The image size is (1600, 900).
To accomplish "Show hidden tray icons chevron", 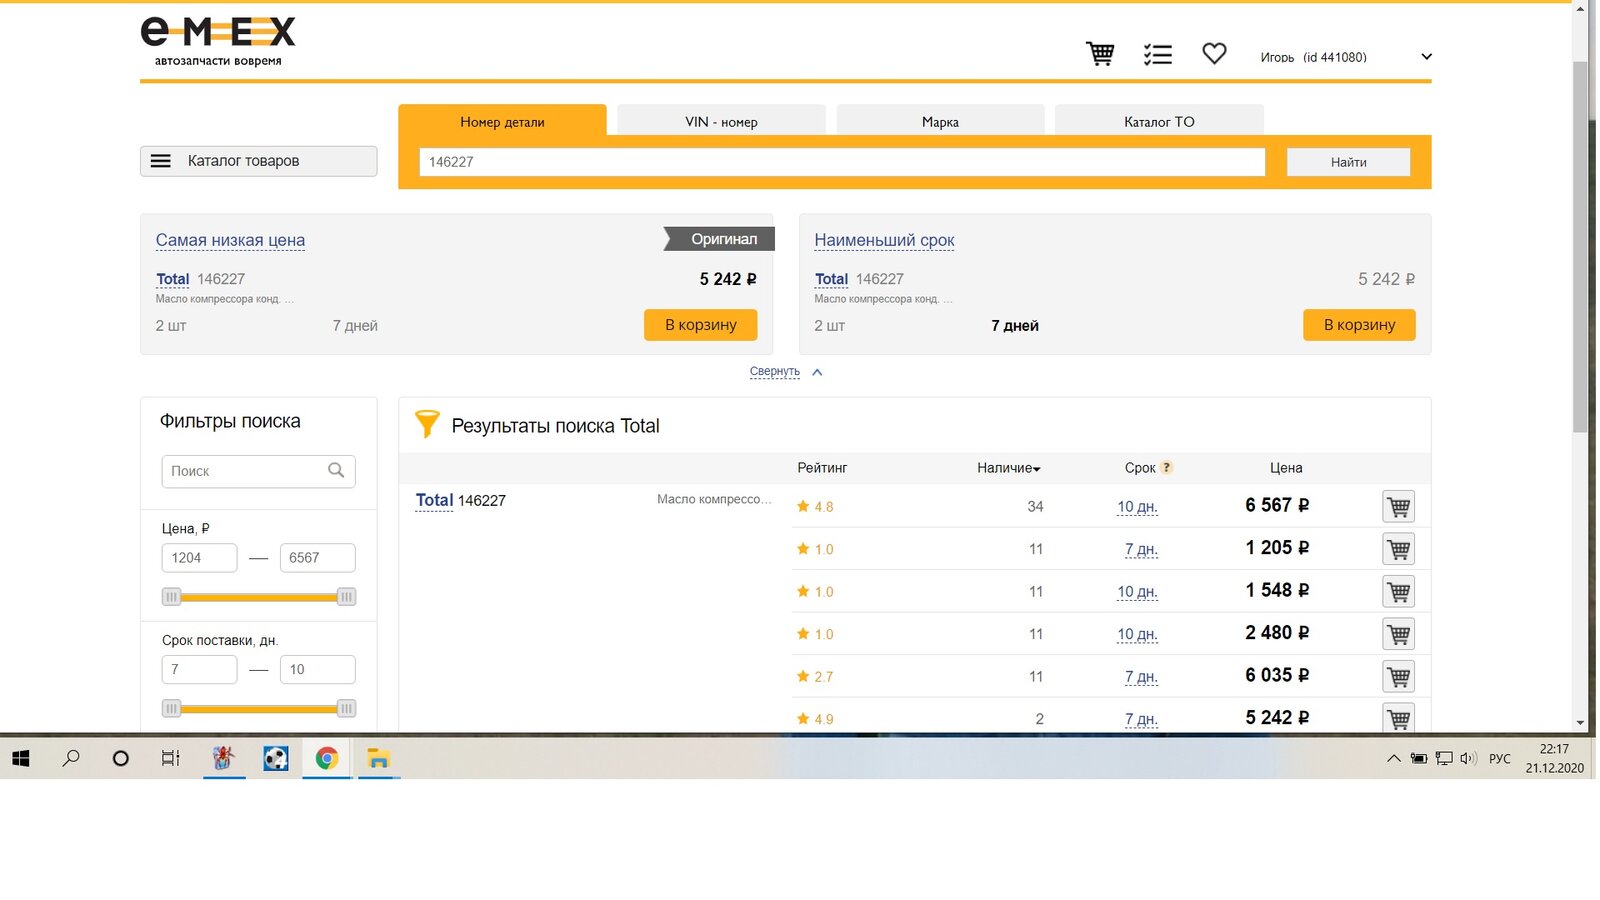I will click(1393, 759).
